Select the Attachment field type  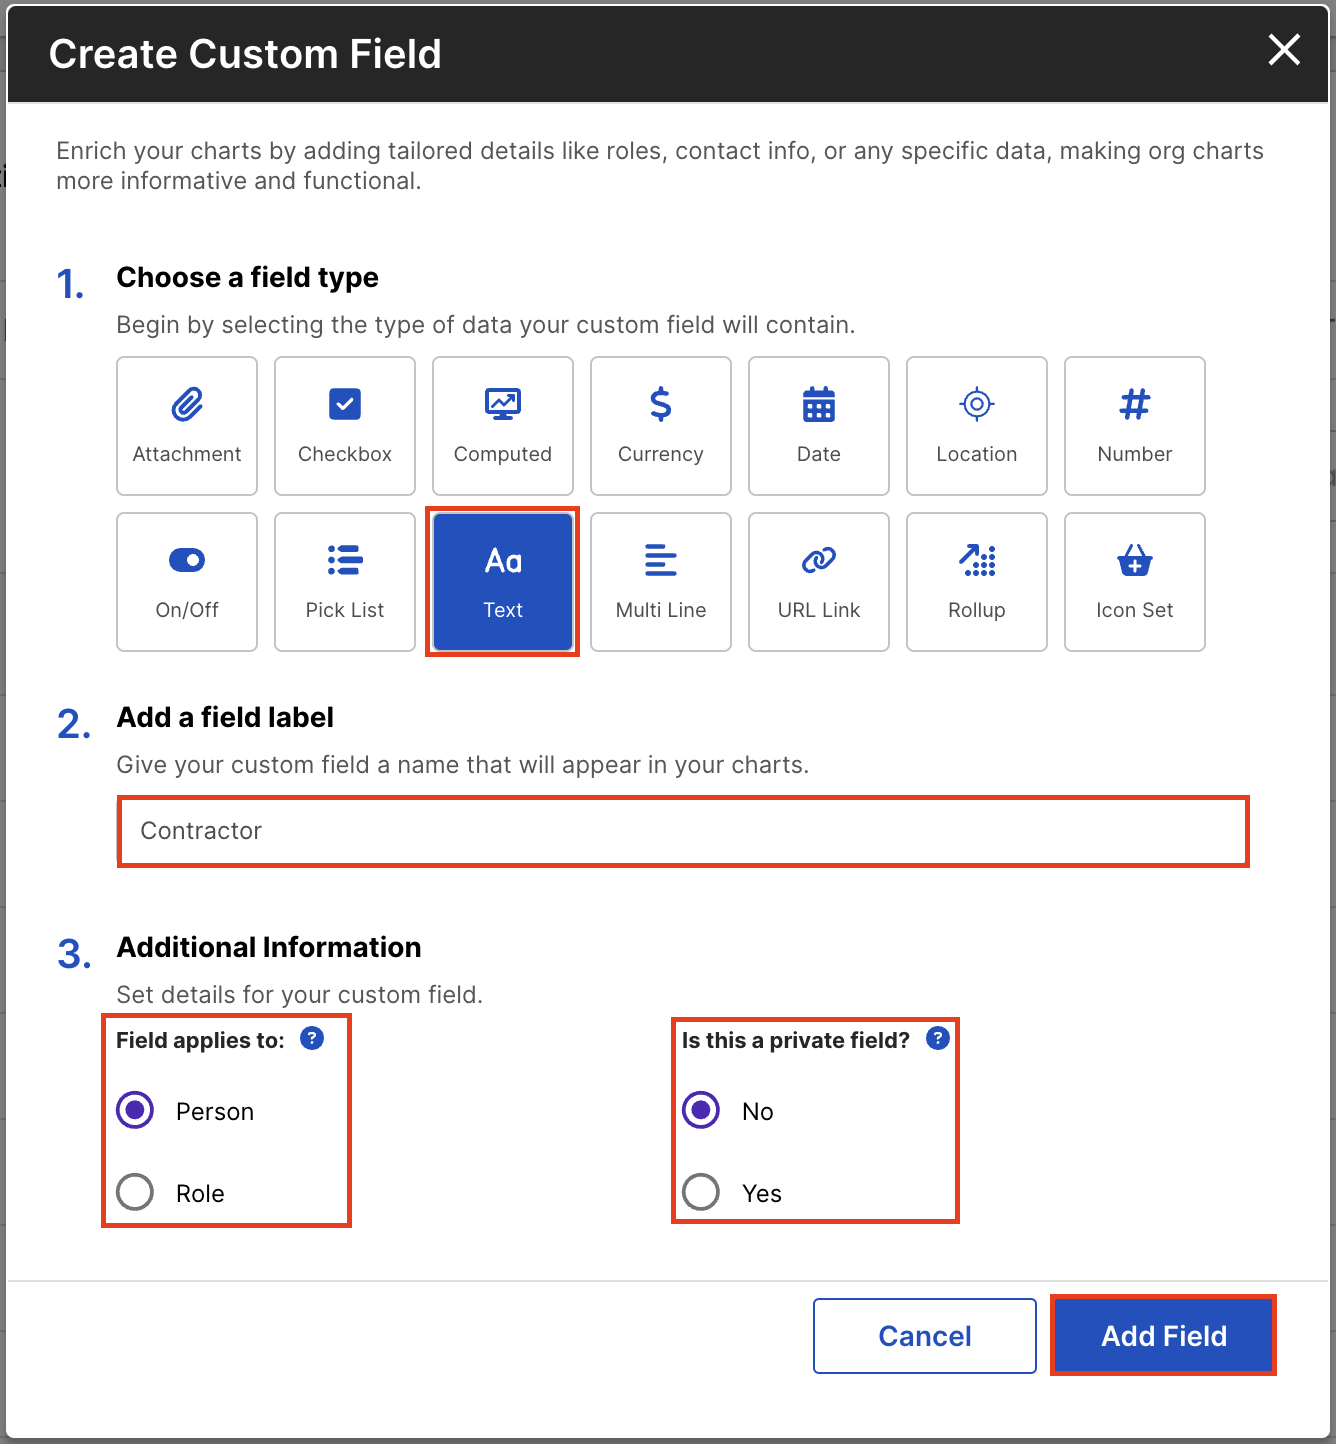pos(186,425)
